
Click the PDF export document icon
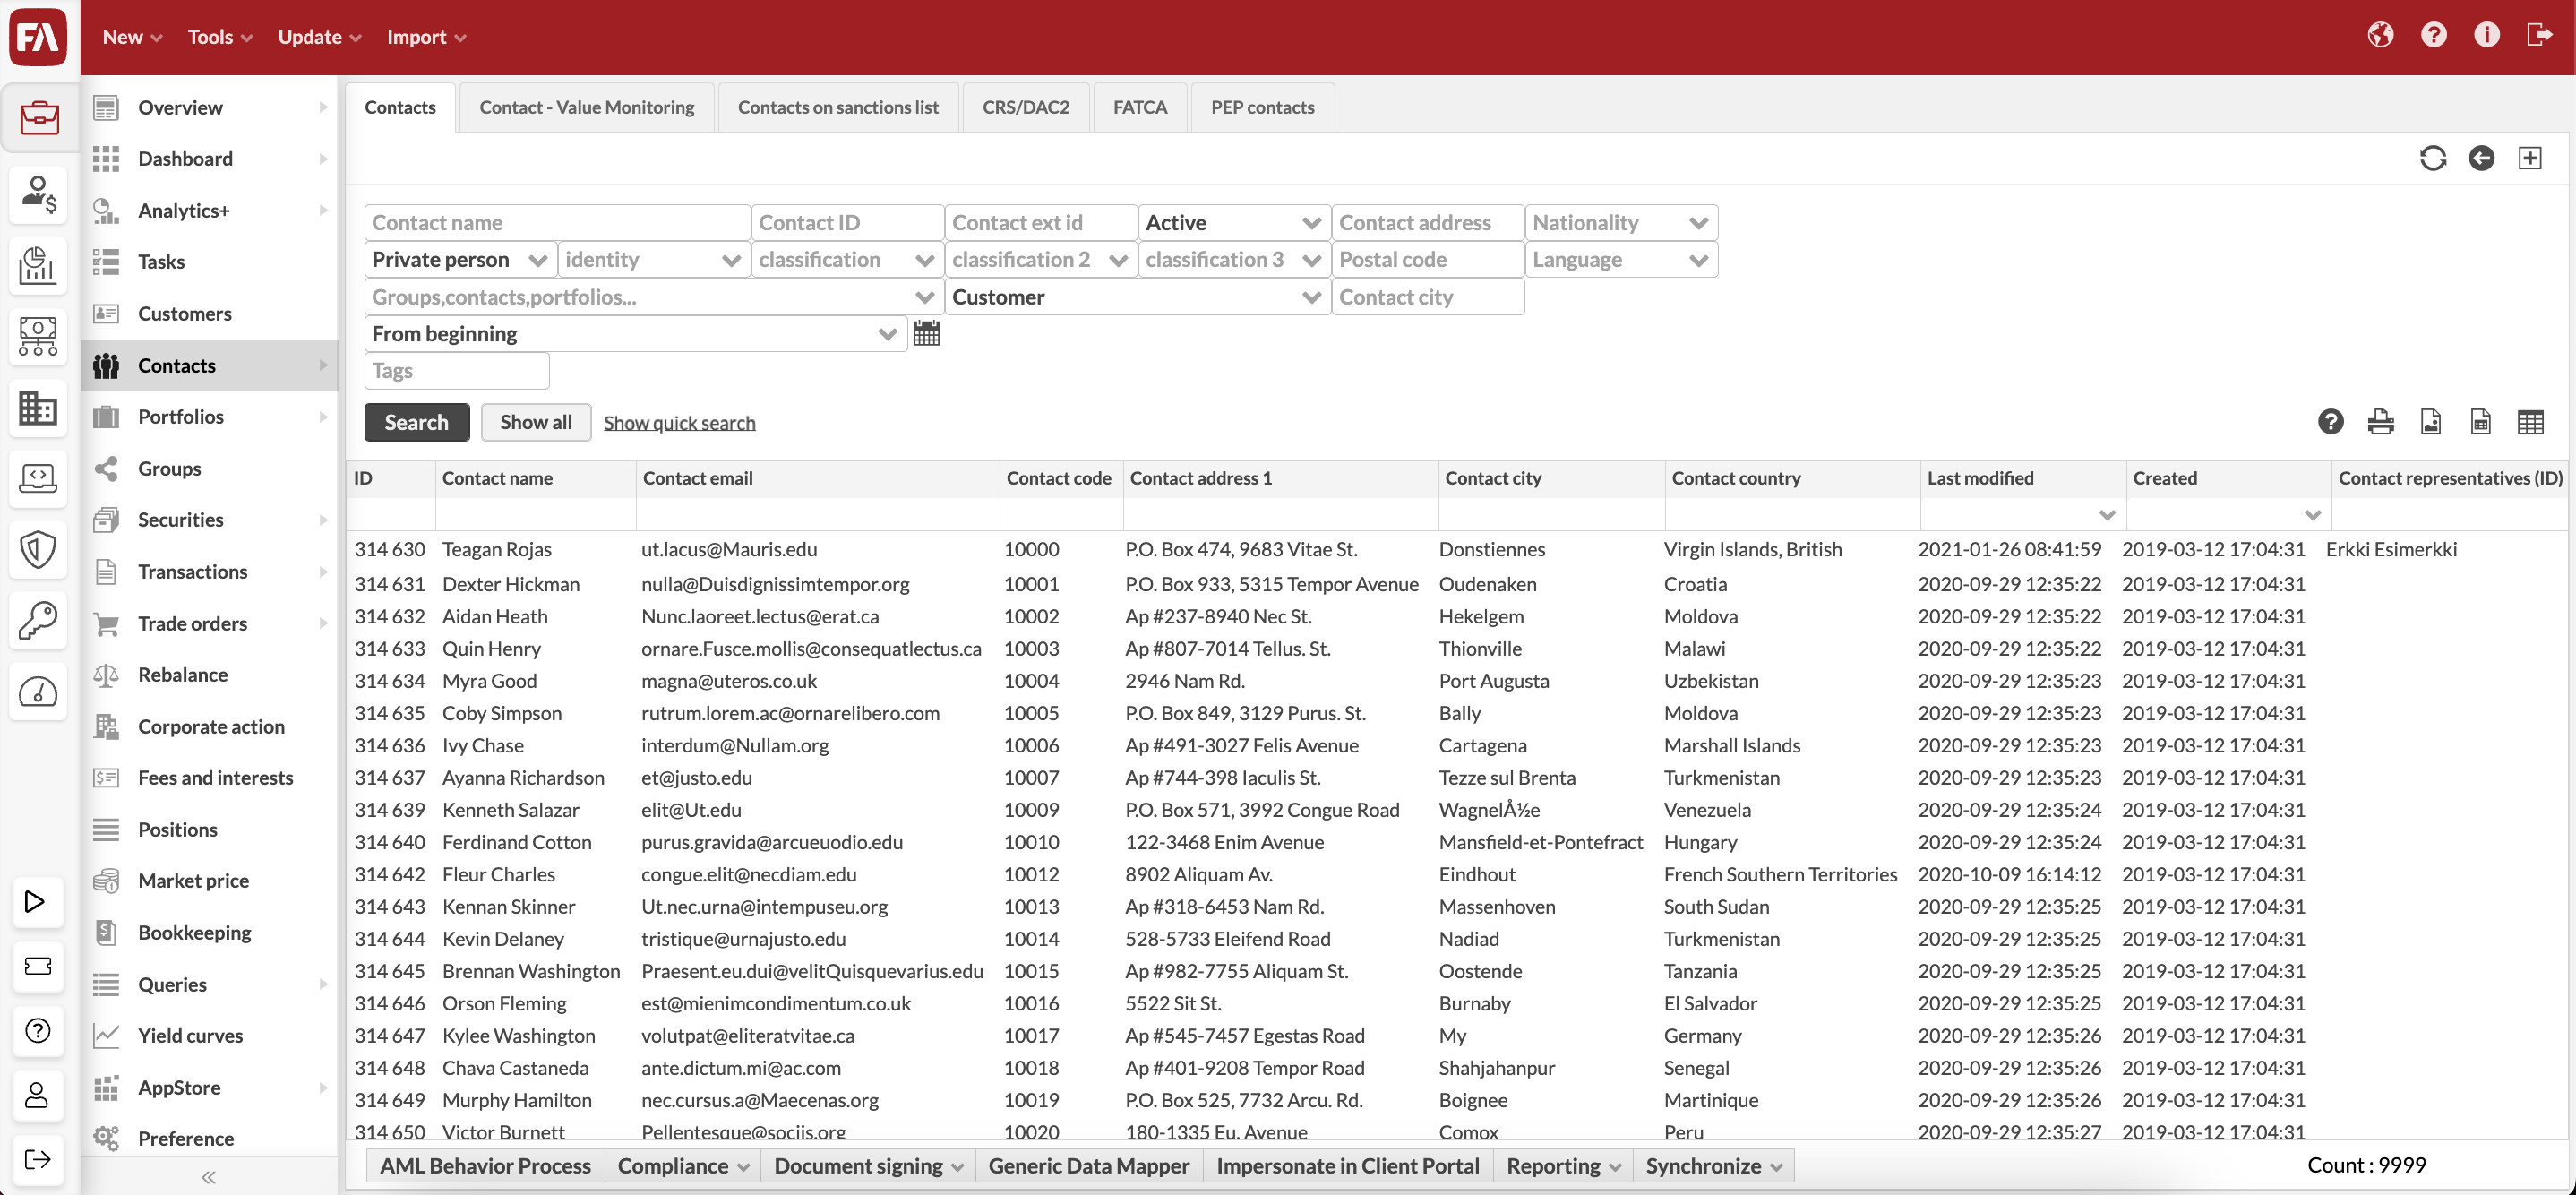(2430, 422)
